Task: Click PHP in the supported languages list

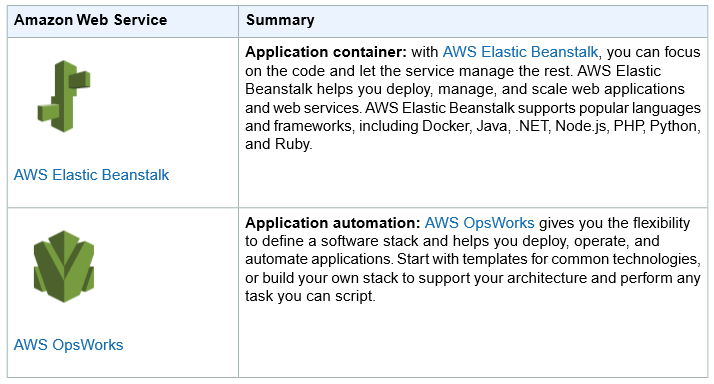Action: point(629,126)
